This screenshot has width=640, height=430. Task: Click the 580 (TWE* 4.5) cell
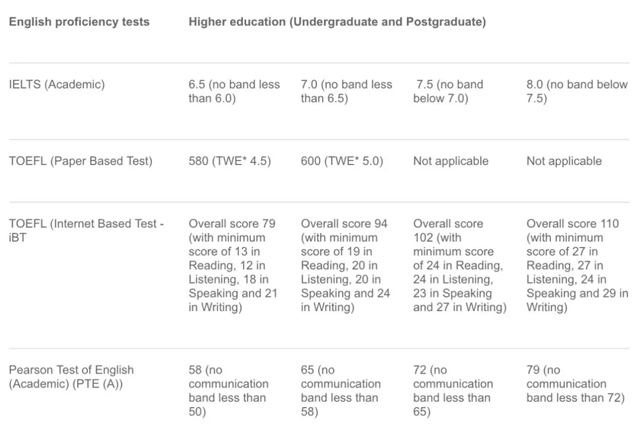(230, 161)
